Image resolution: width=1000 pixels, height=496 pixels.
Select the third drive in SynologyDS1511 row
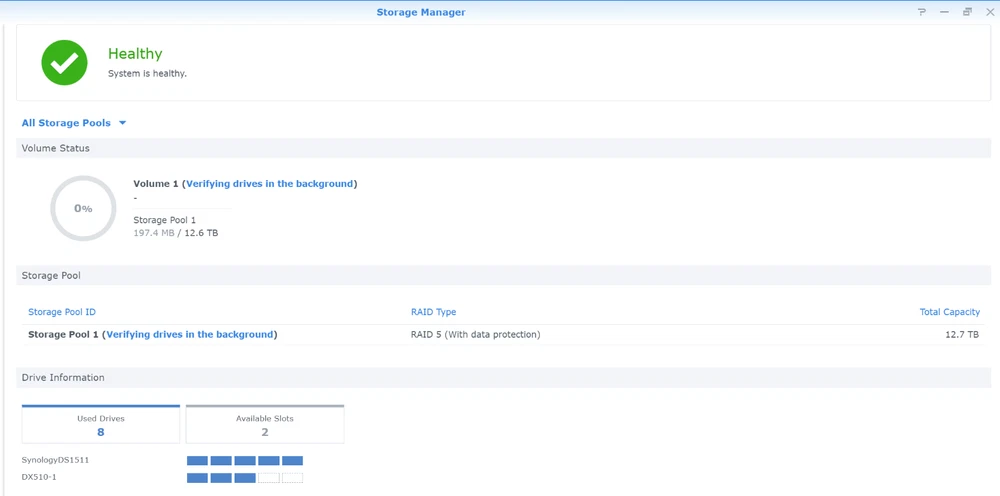point(245,461)
